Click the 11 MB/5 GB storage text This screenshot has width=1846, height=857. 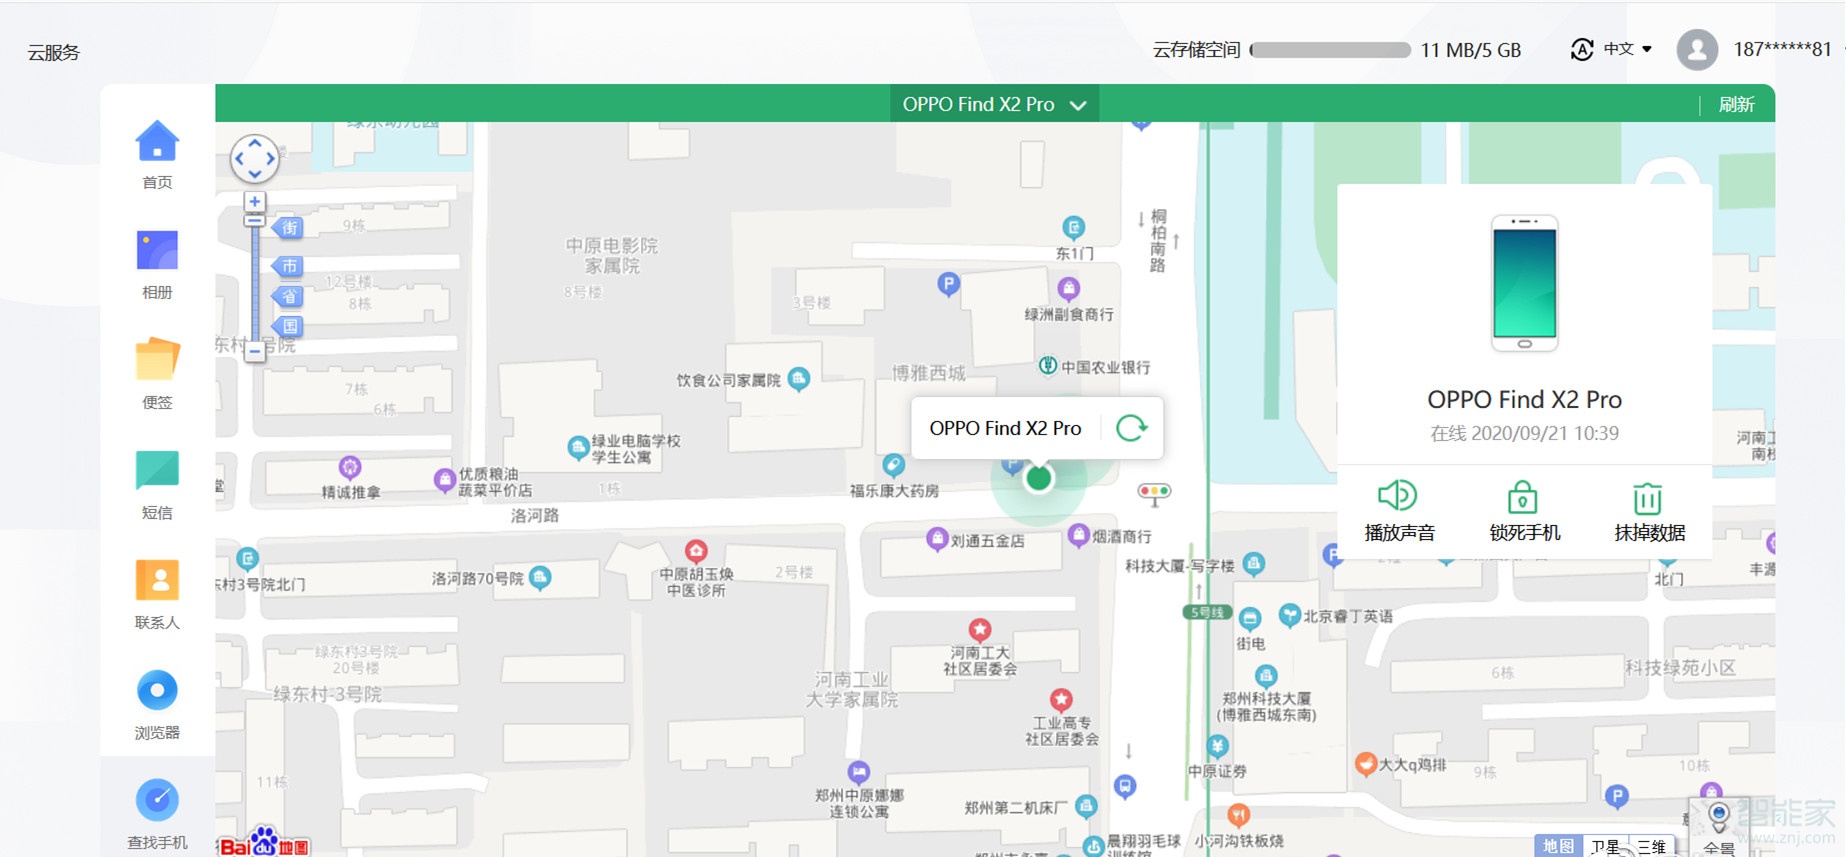pyautogui.click(x=1470, y=50)
